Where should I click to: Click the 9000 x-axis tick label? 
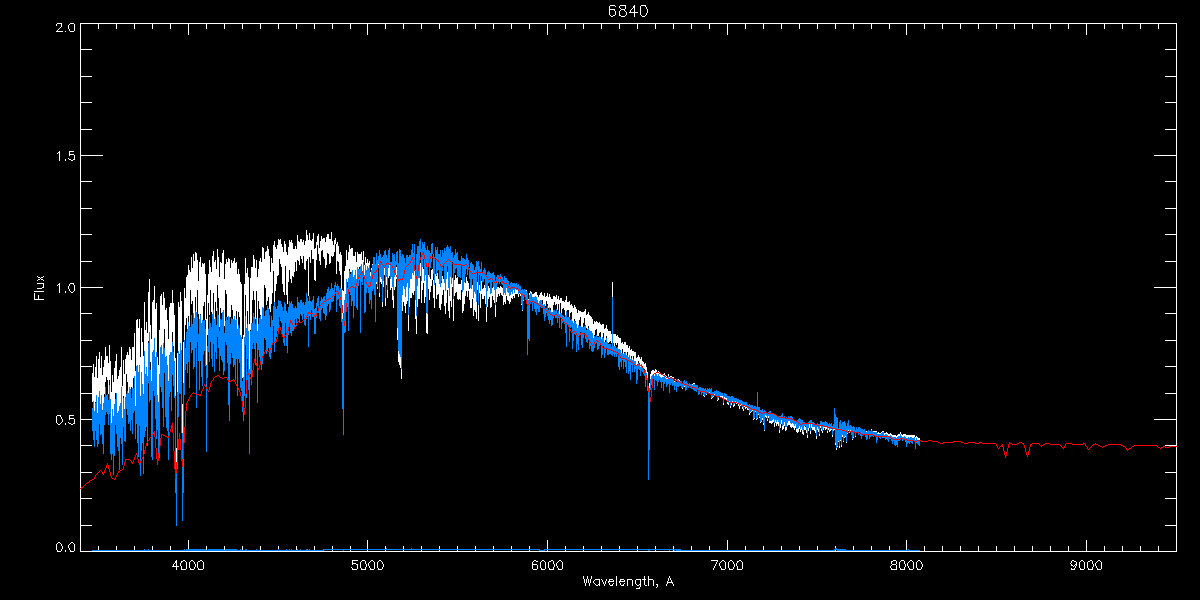(x=1086, y=565)
